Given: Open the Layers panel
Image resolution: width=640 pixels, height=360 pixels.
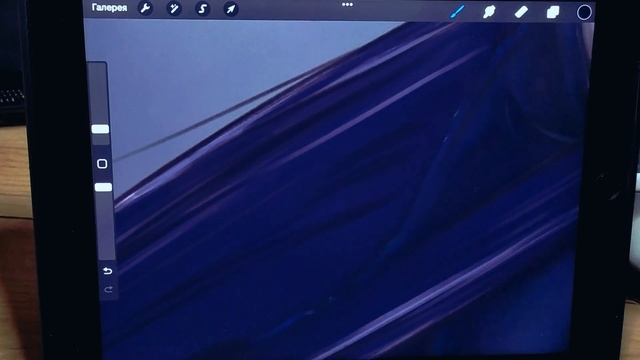Looking at the screenshot, I should click(x=553, y=12).
